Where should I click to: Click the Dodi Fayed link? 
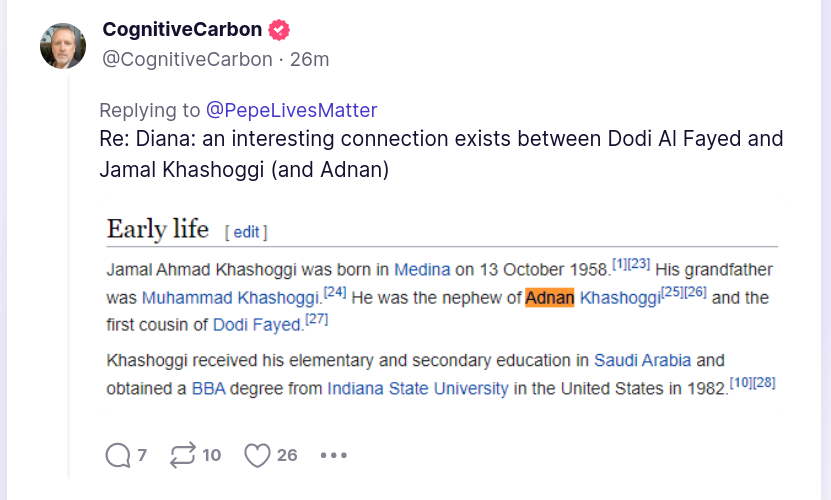pos(257,324)
